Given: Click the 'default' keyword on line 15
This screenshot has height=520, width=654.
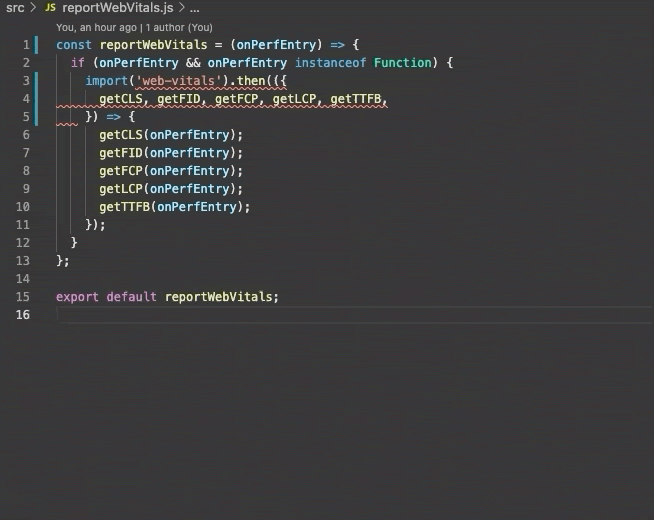Looking at the screenshot, I should (x=131, y=296).
